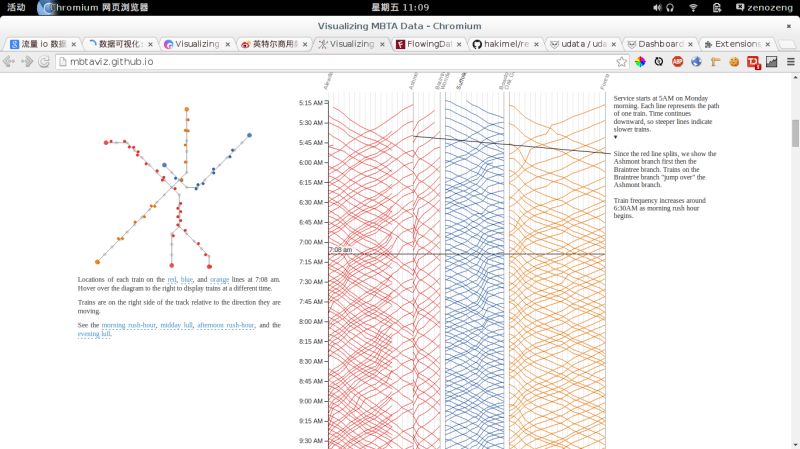Screen dimensions: 800x449
Task: Click the 5:15 AM axis label
Action: tap(311, 103)
